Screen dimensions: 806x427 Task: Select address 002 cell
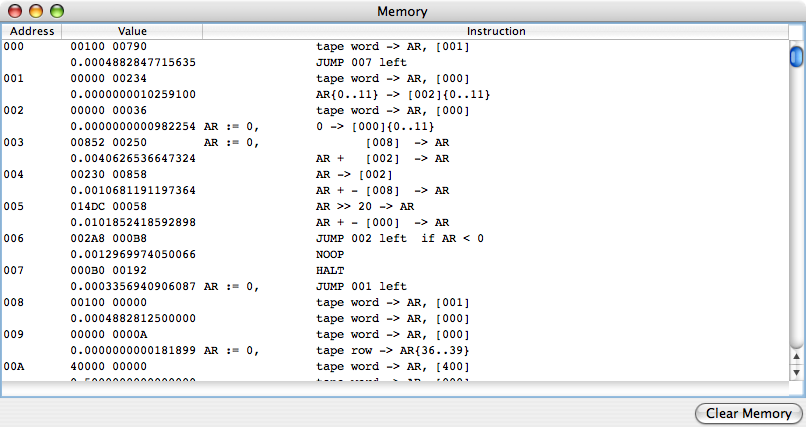[13, 110]
